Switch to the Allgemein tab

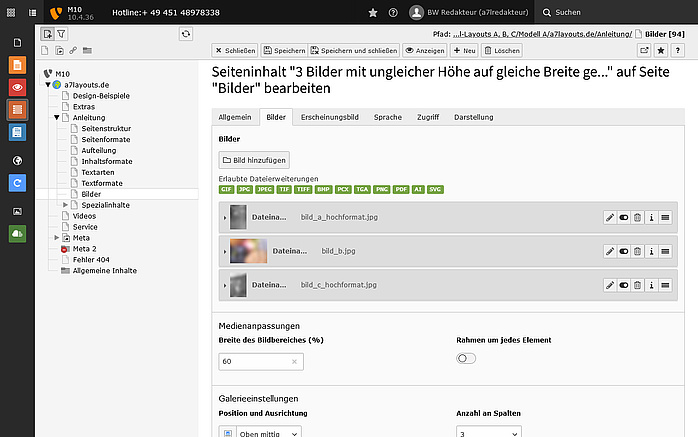[235, 117]
